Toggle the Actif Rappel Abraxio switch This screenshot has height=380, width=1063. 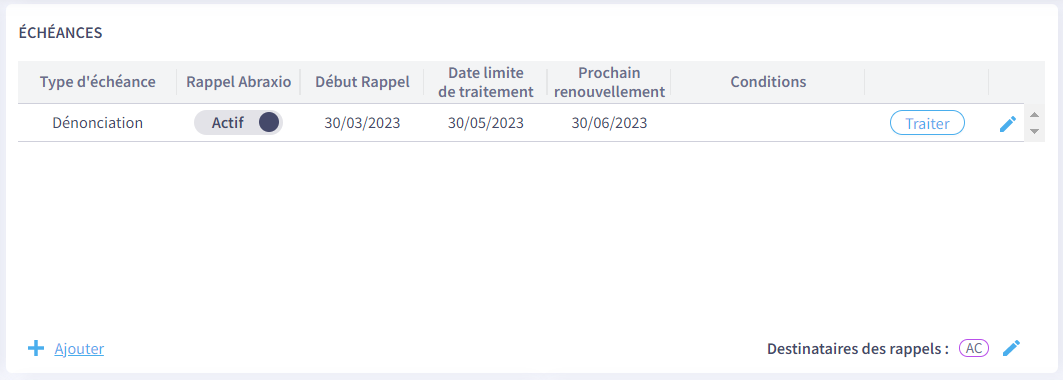tap(238, 123)
